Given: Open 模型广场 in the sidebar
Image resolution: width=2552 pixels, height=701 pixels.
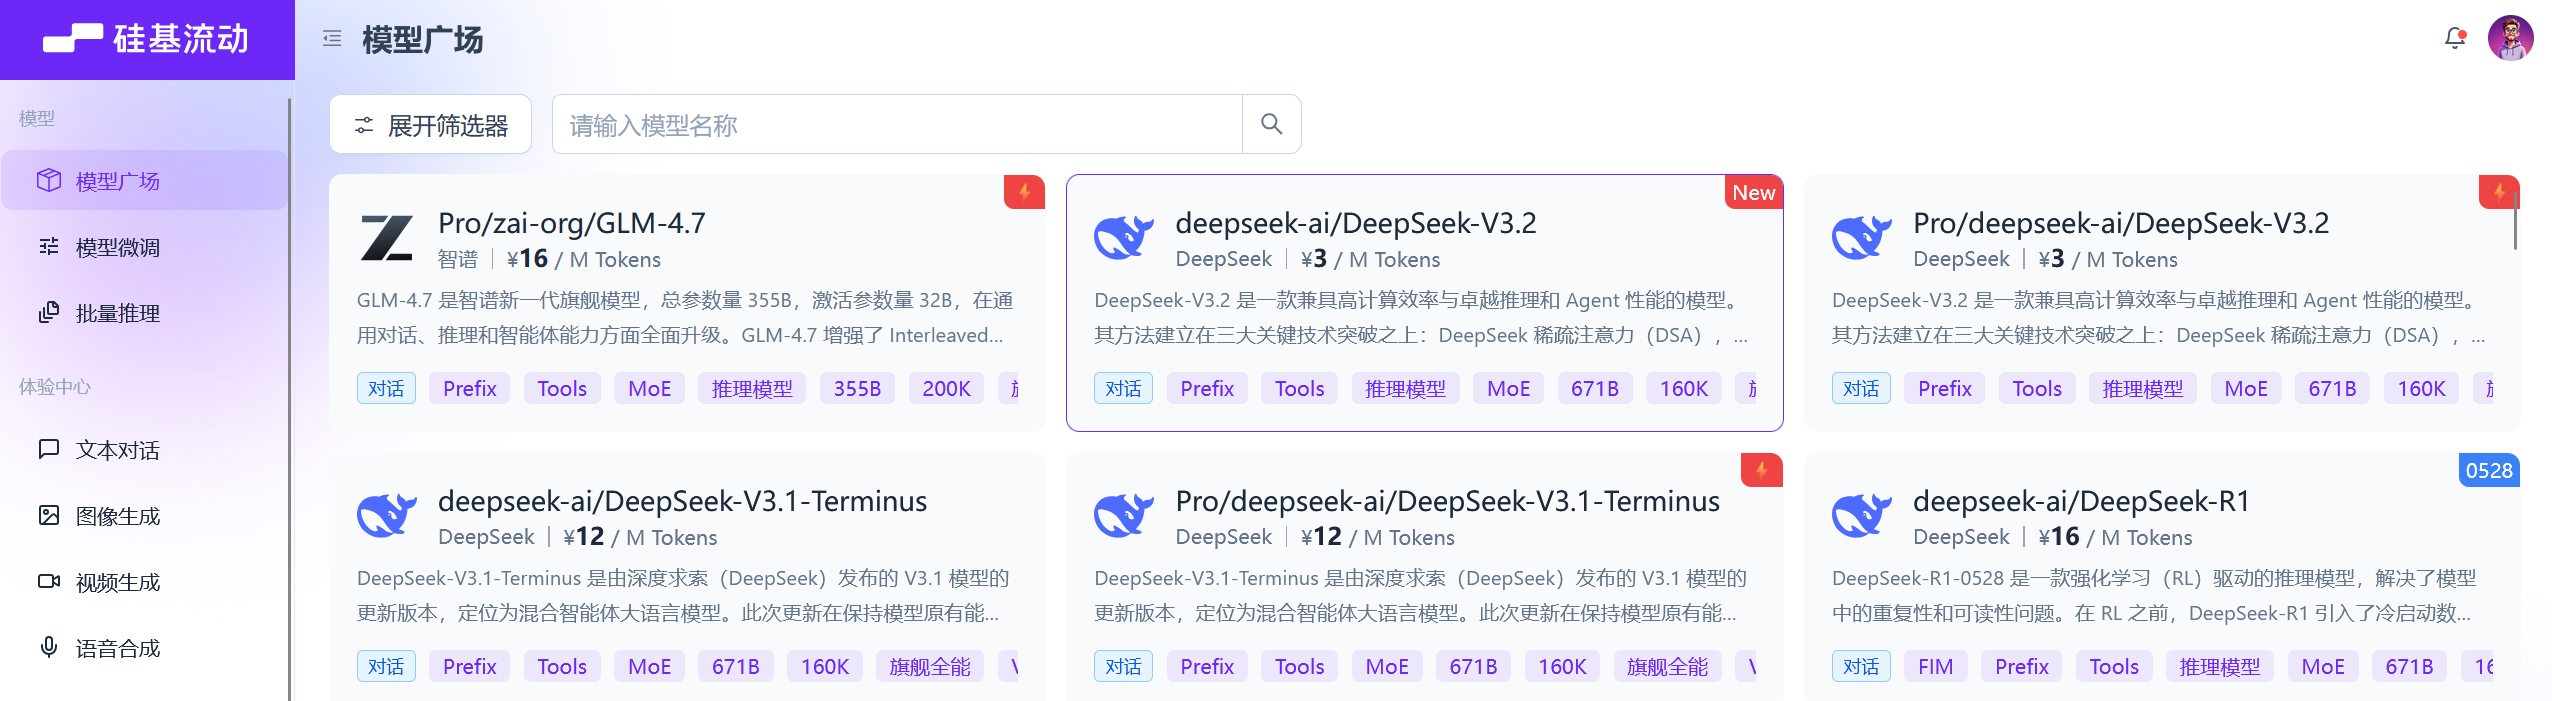Looking at the screenshot, I should tap(145, 180).
